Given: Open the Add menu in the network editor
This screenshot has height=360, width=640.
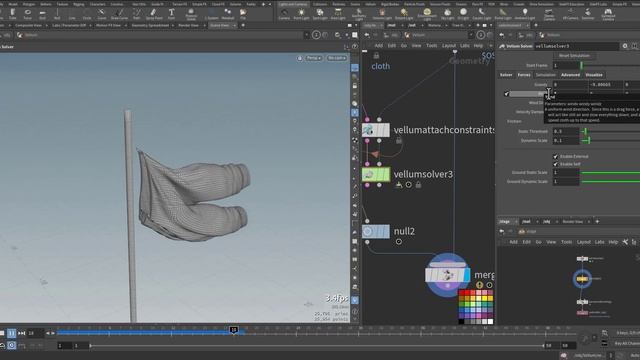Looking at the screenshot, I should coord(378,46).
